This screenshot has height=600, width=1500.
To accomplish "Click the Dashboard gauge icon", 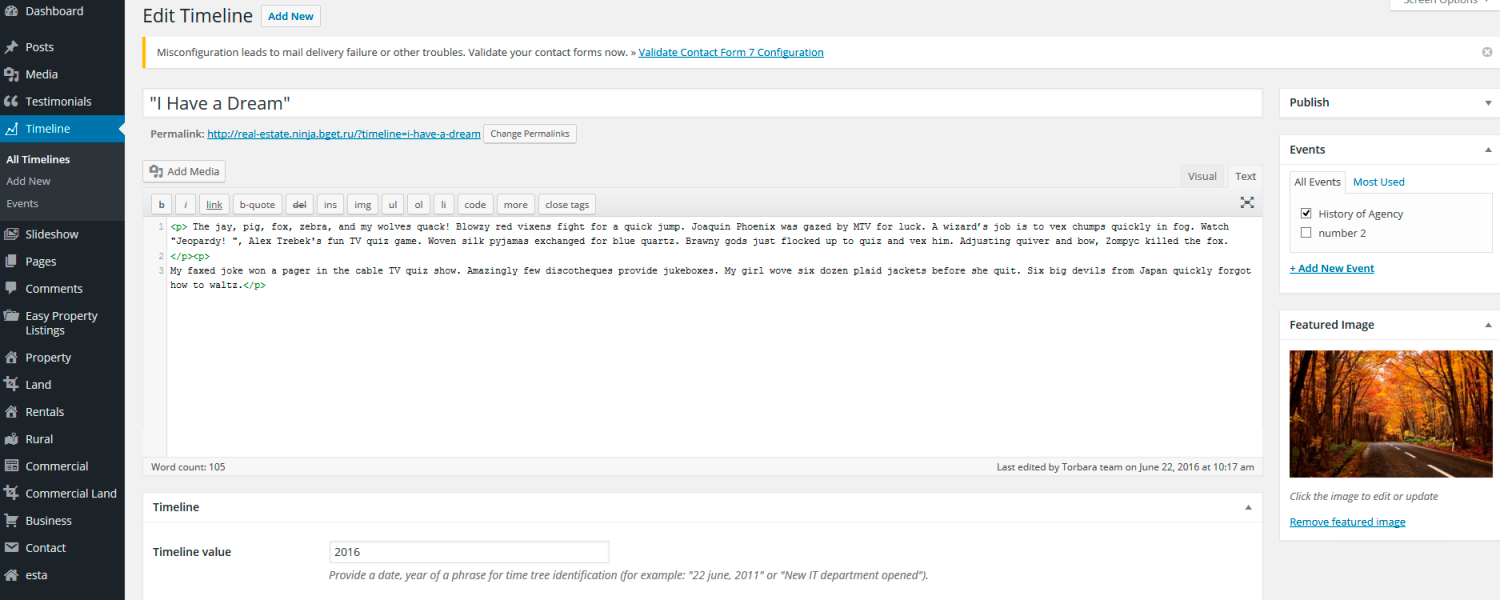I will click(12, 11).
